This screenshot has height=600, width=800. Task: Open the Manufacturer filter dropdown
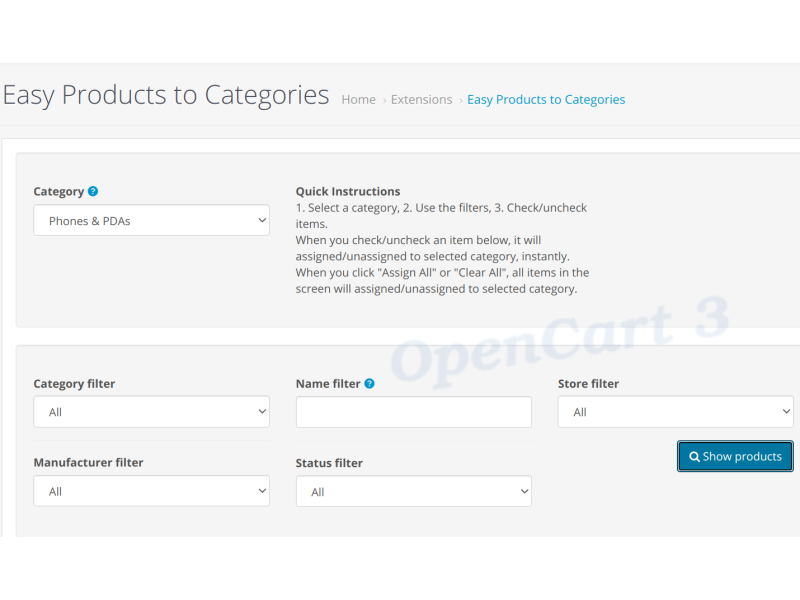pyautogui.click(x=151, y=491)
